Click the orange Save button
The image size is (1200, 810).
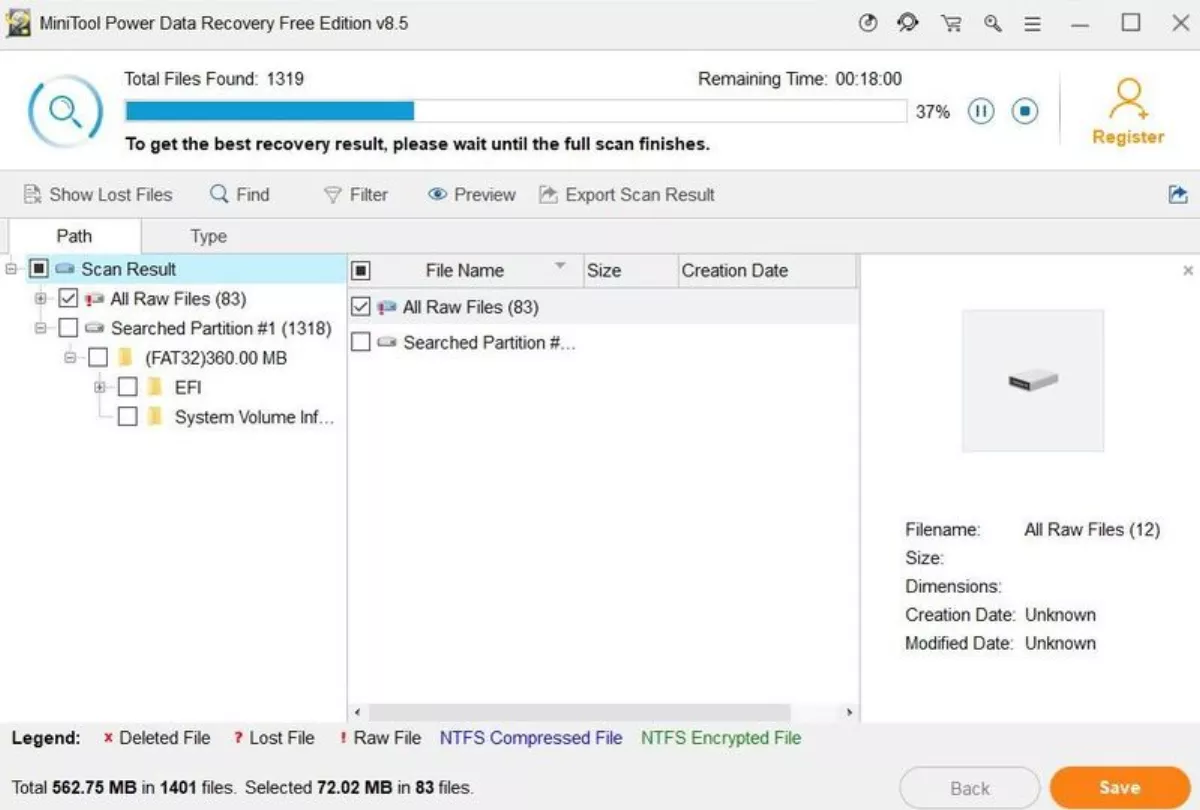[1119, 788]
